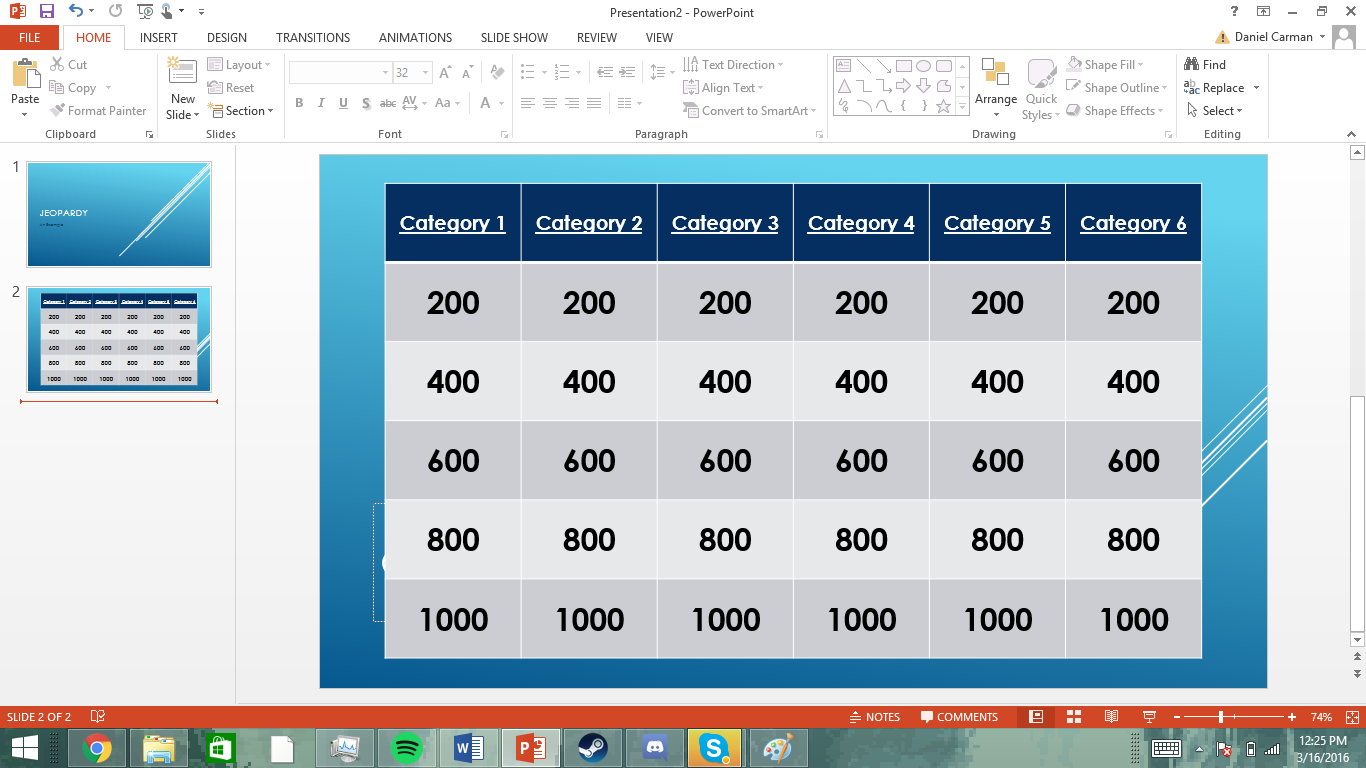Toggle Underline formatting
The width and height of the screenshot is (1366, 768).
pyautogui.click(x=343, y=103)
